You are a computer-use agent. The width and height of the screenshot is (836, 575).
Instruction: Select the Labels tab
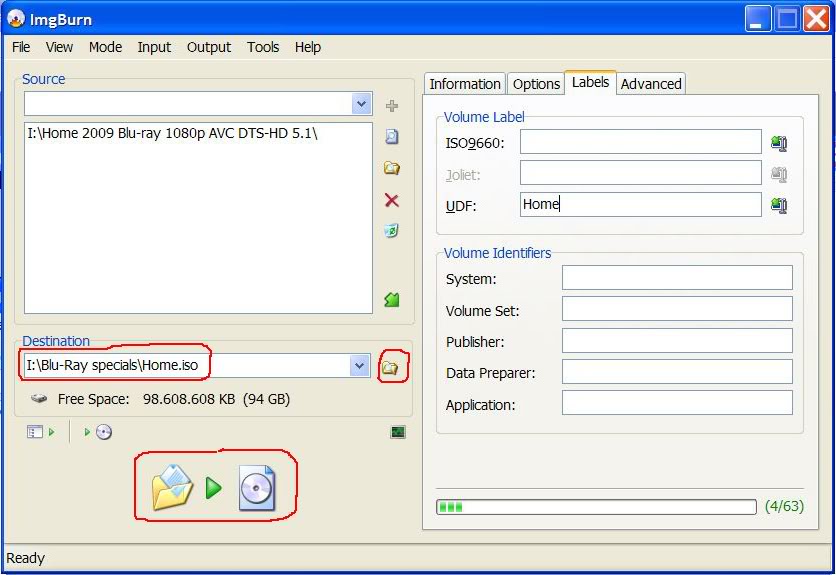(x=590, y=82)
